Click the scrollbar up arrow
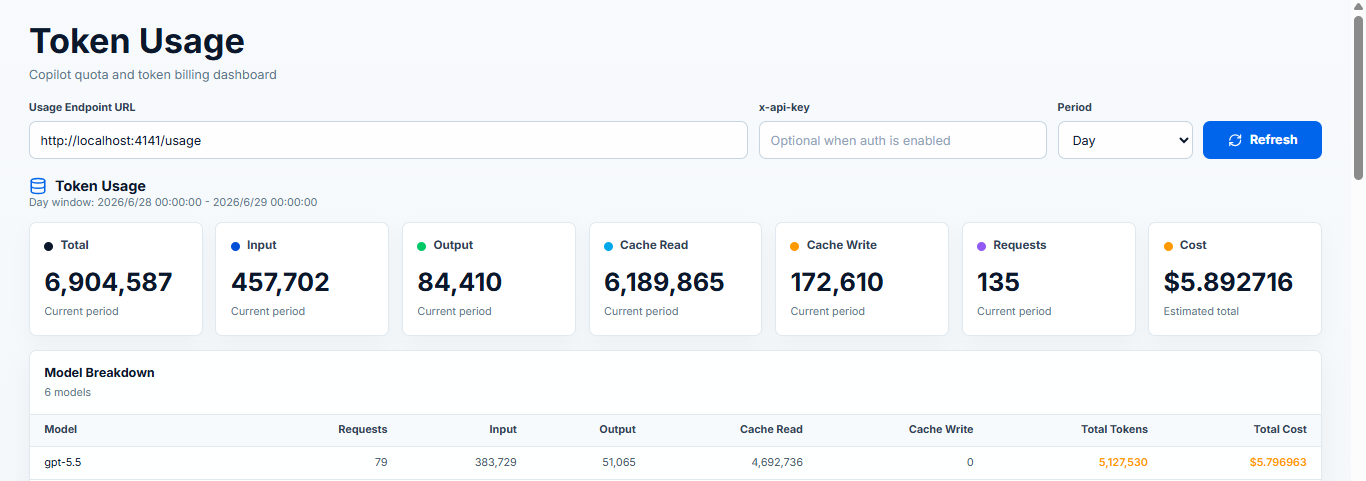 pyautogui.click(x=1358, y=8)
